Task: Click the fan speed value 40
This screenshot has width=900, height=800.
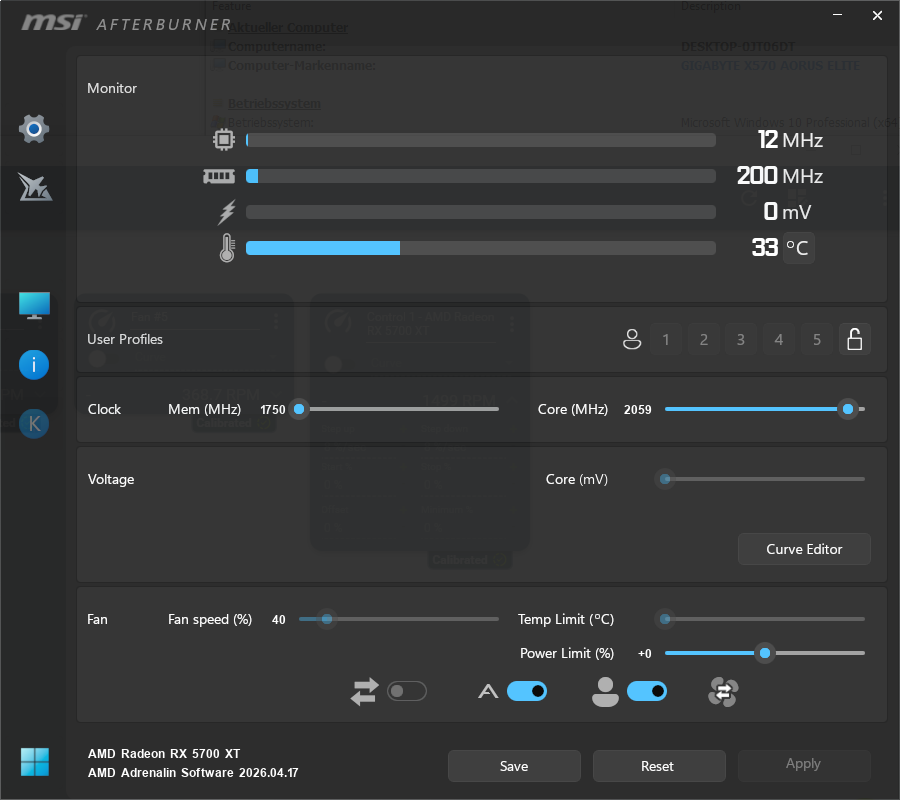Action: pyautogui.click(x=278, y=620)
